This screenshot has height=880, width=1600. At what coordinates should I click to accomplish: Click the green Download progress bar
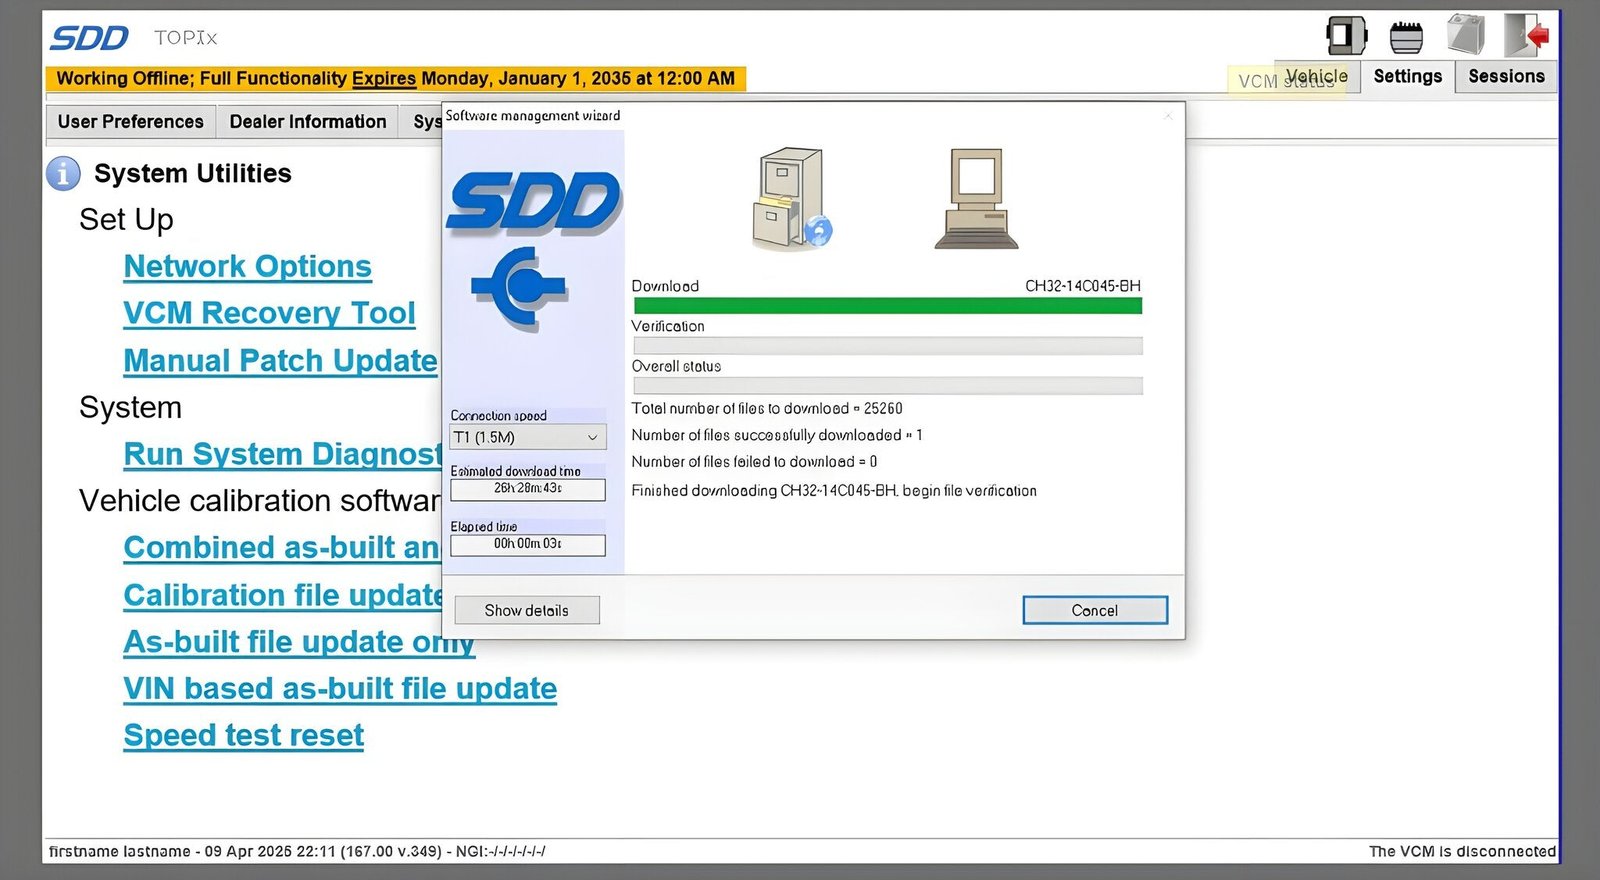pyautogui.click(x=888, y=306)
